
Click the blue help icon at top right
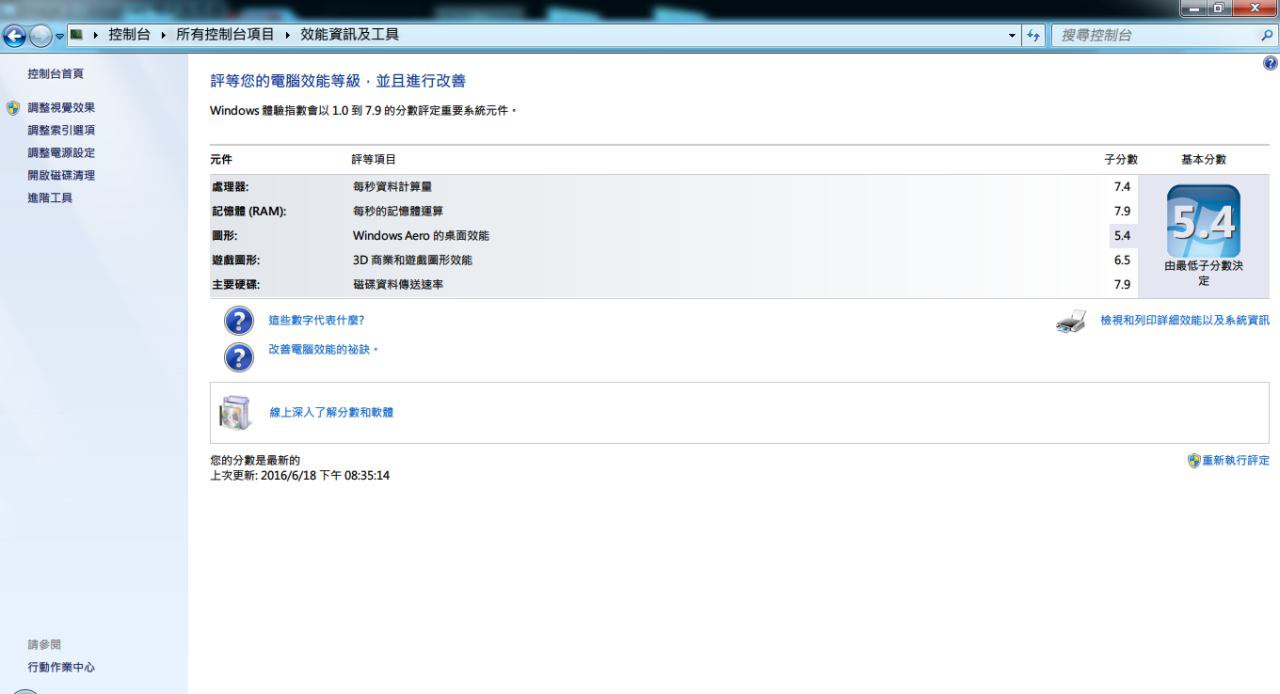click(1270, 63)
